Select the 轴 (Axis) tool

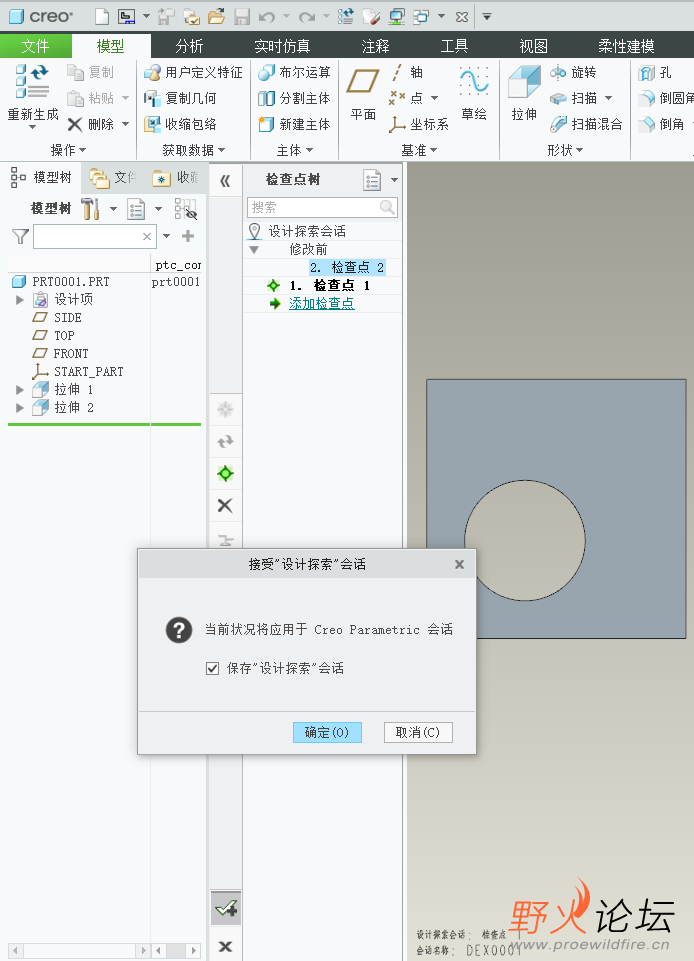click(x=406, y=72)
